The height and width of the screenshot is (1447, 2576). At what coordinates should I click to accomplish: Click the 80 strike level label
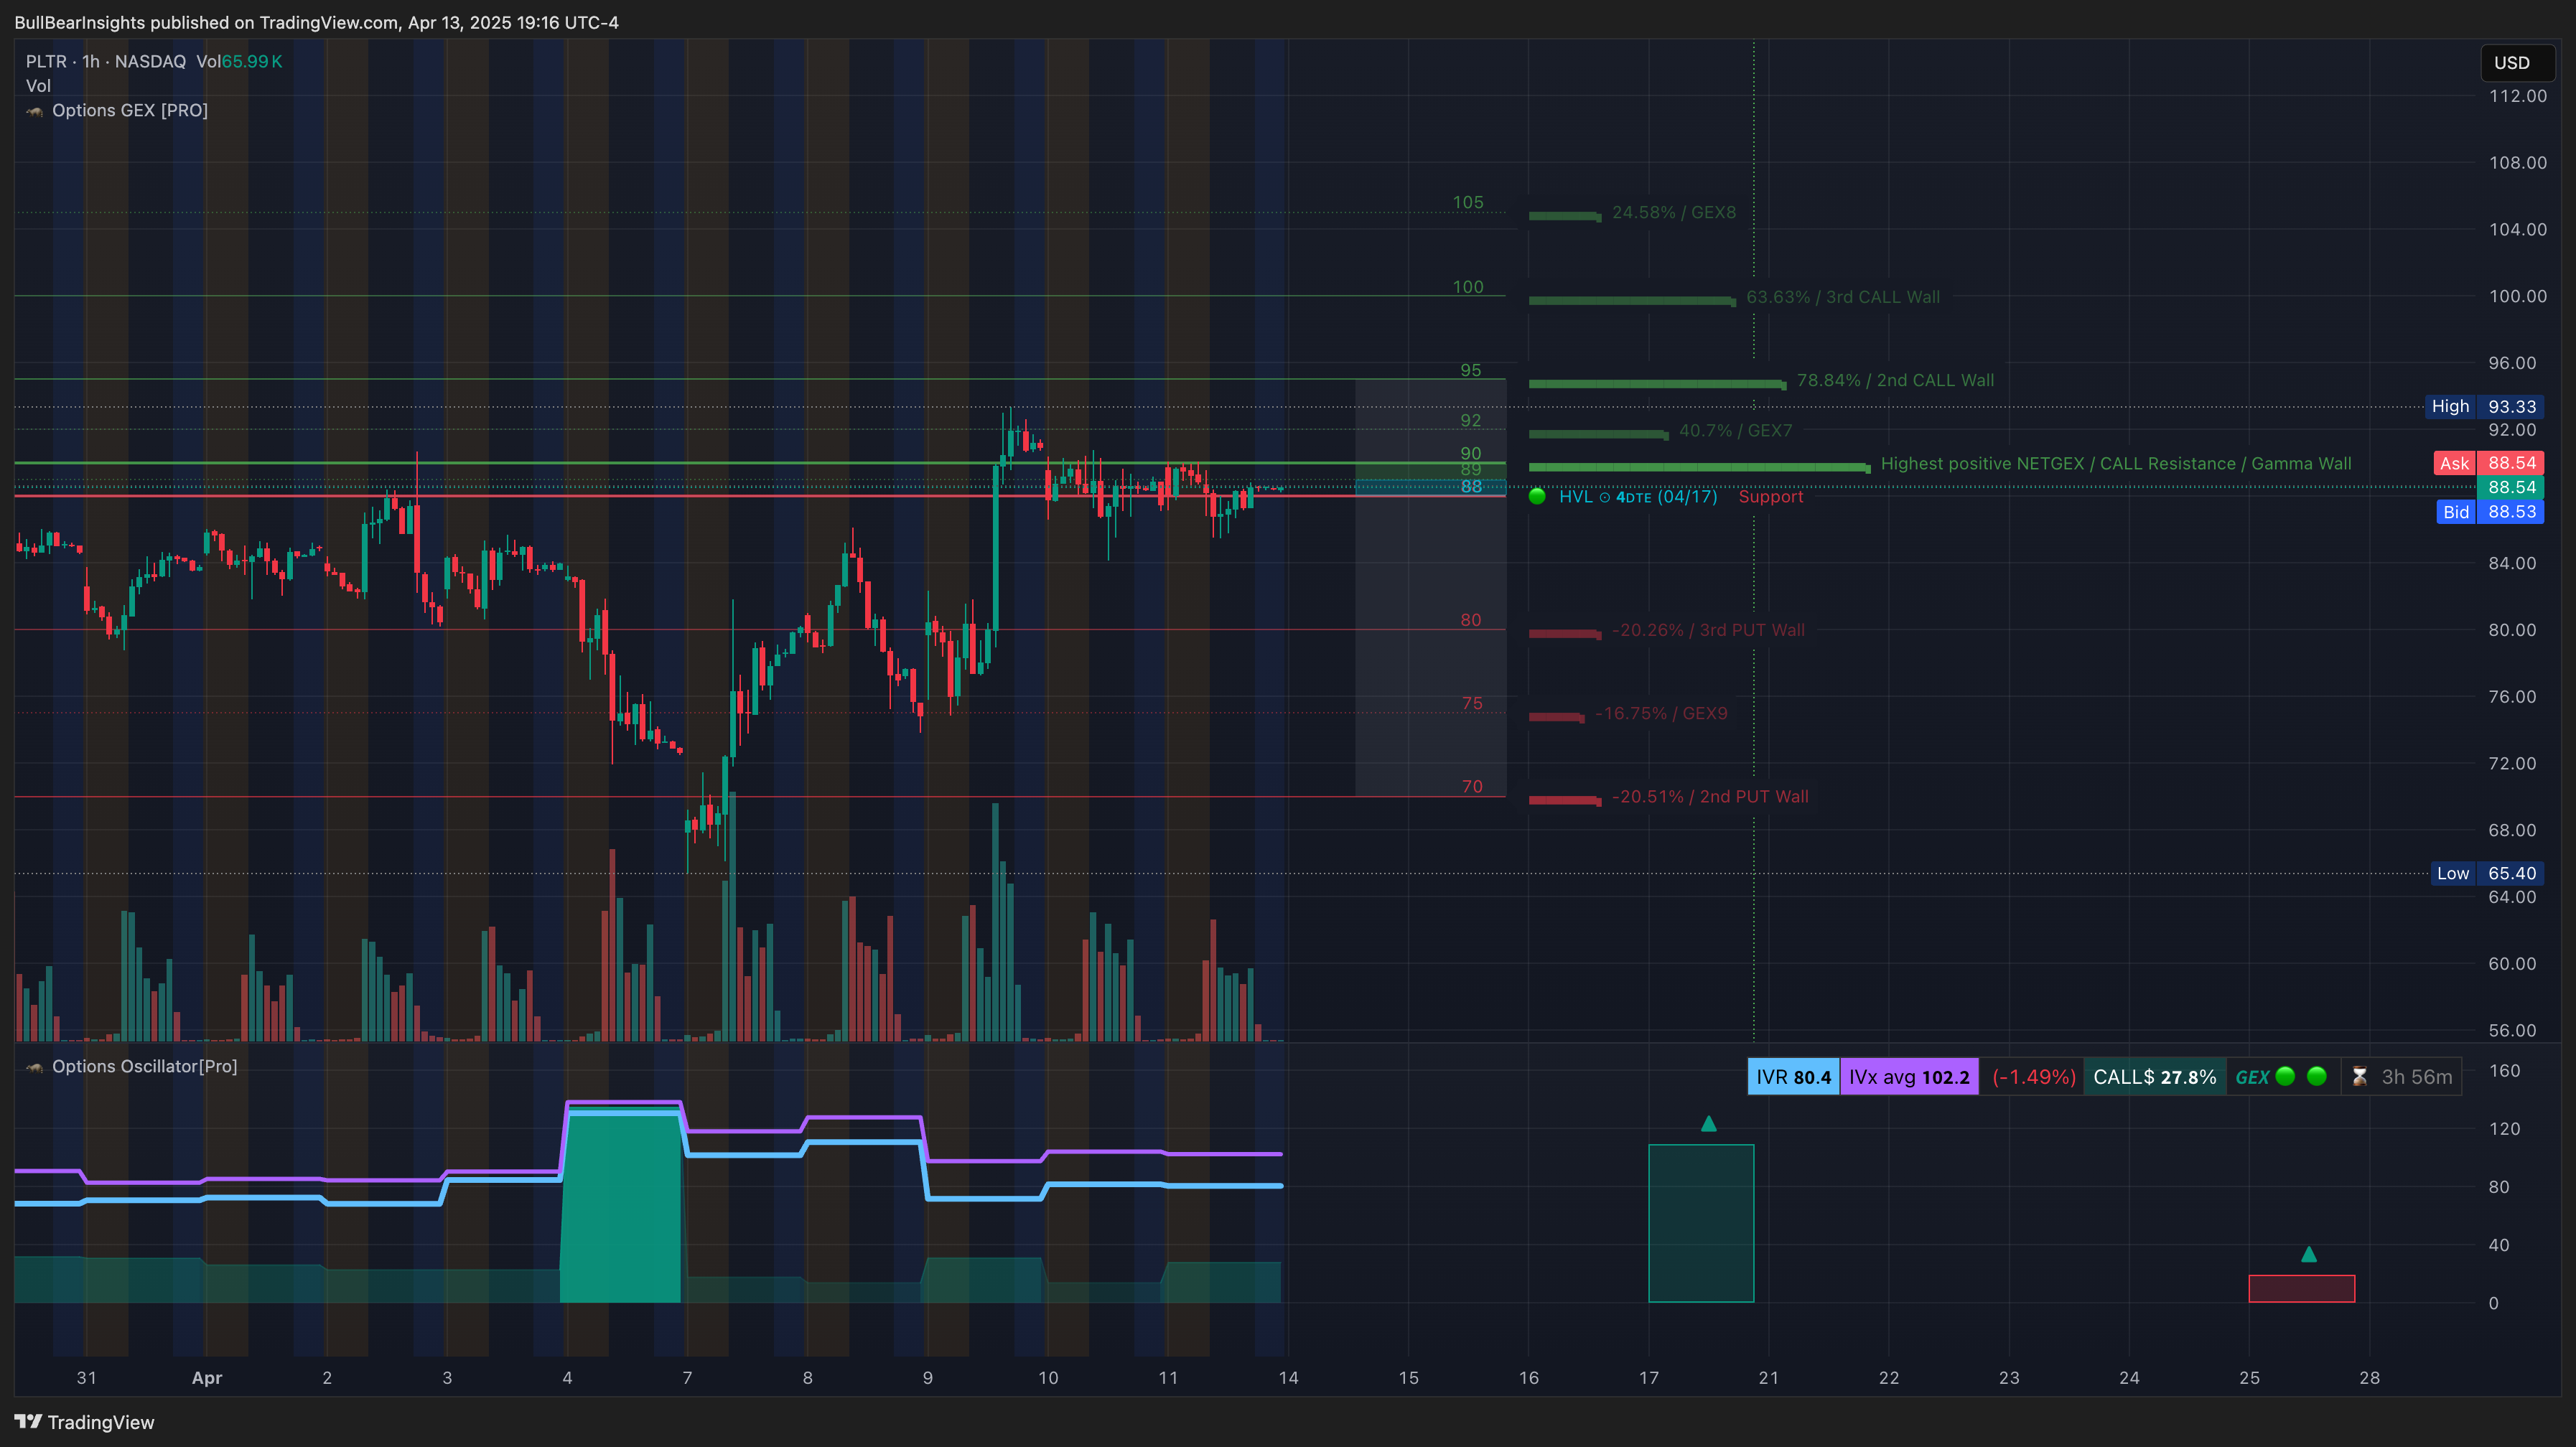(1471, 620)
